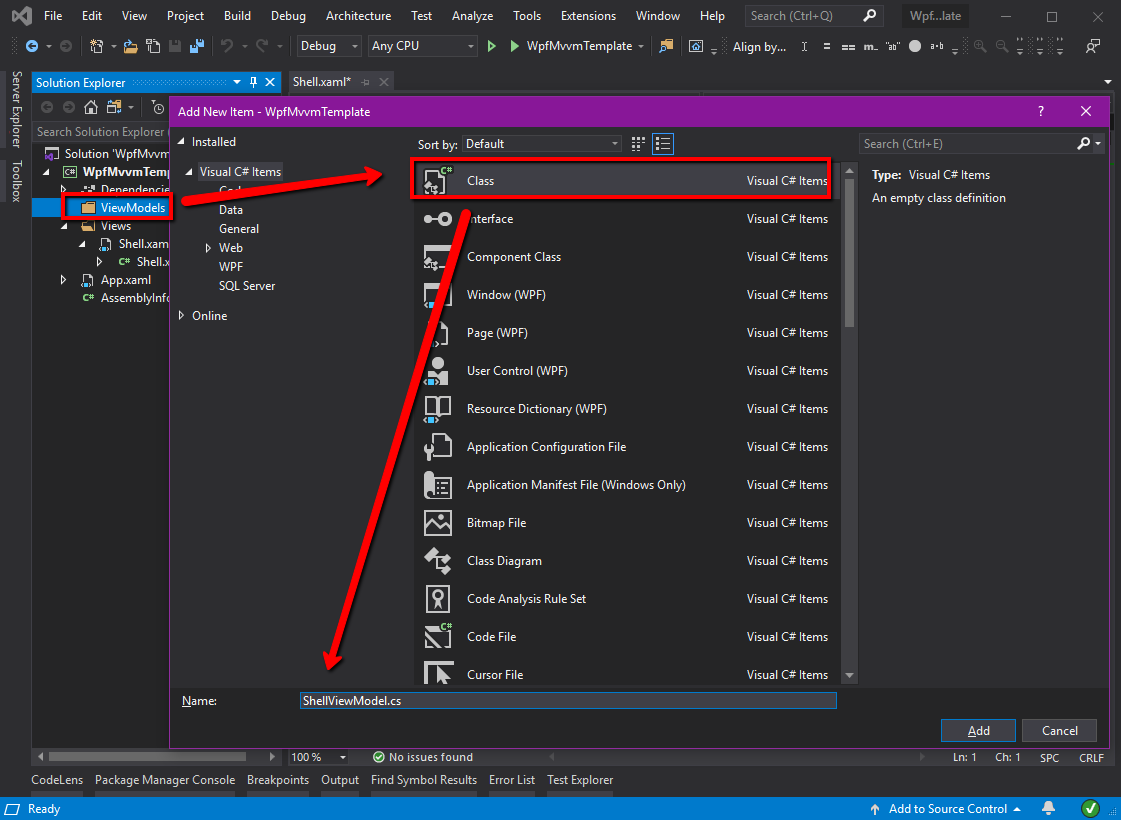Select the Resource Dictionary (WPF) template
The image size is (1121, 820).
(x=626, y=408)
